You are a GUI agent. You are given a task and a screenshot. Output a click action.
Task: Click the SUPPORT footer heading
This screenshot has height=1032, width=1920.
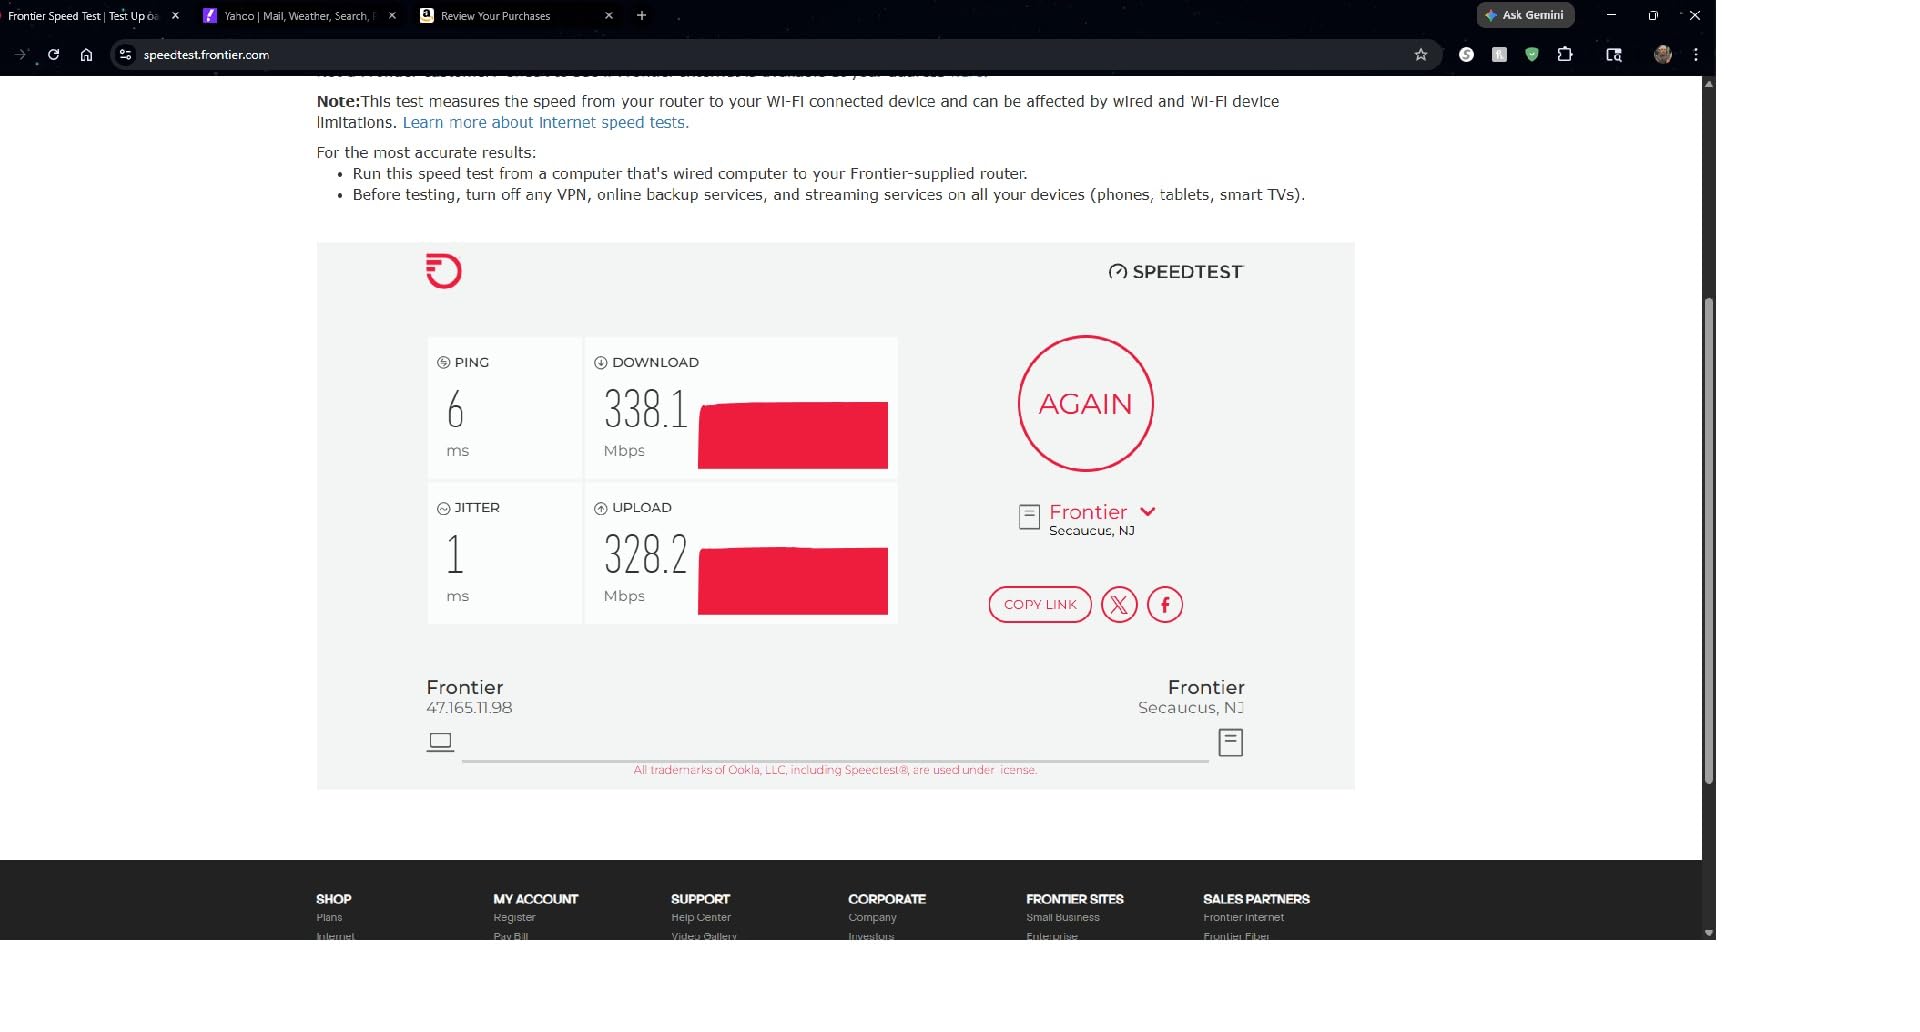(x=701, y=899)
